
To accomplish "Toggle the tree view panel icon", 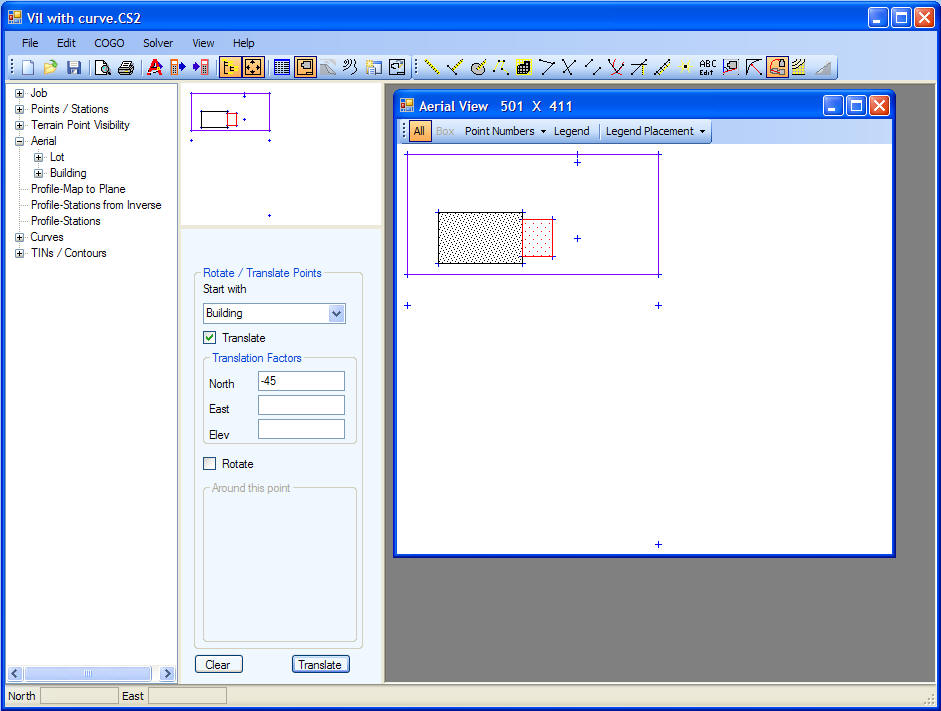I will 230,68.
